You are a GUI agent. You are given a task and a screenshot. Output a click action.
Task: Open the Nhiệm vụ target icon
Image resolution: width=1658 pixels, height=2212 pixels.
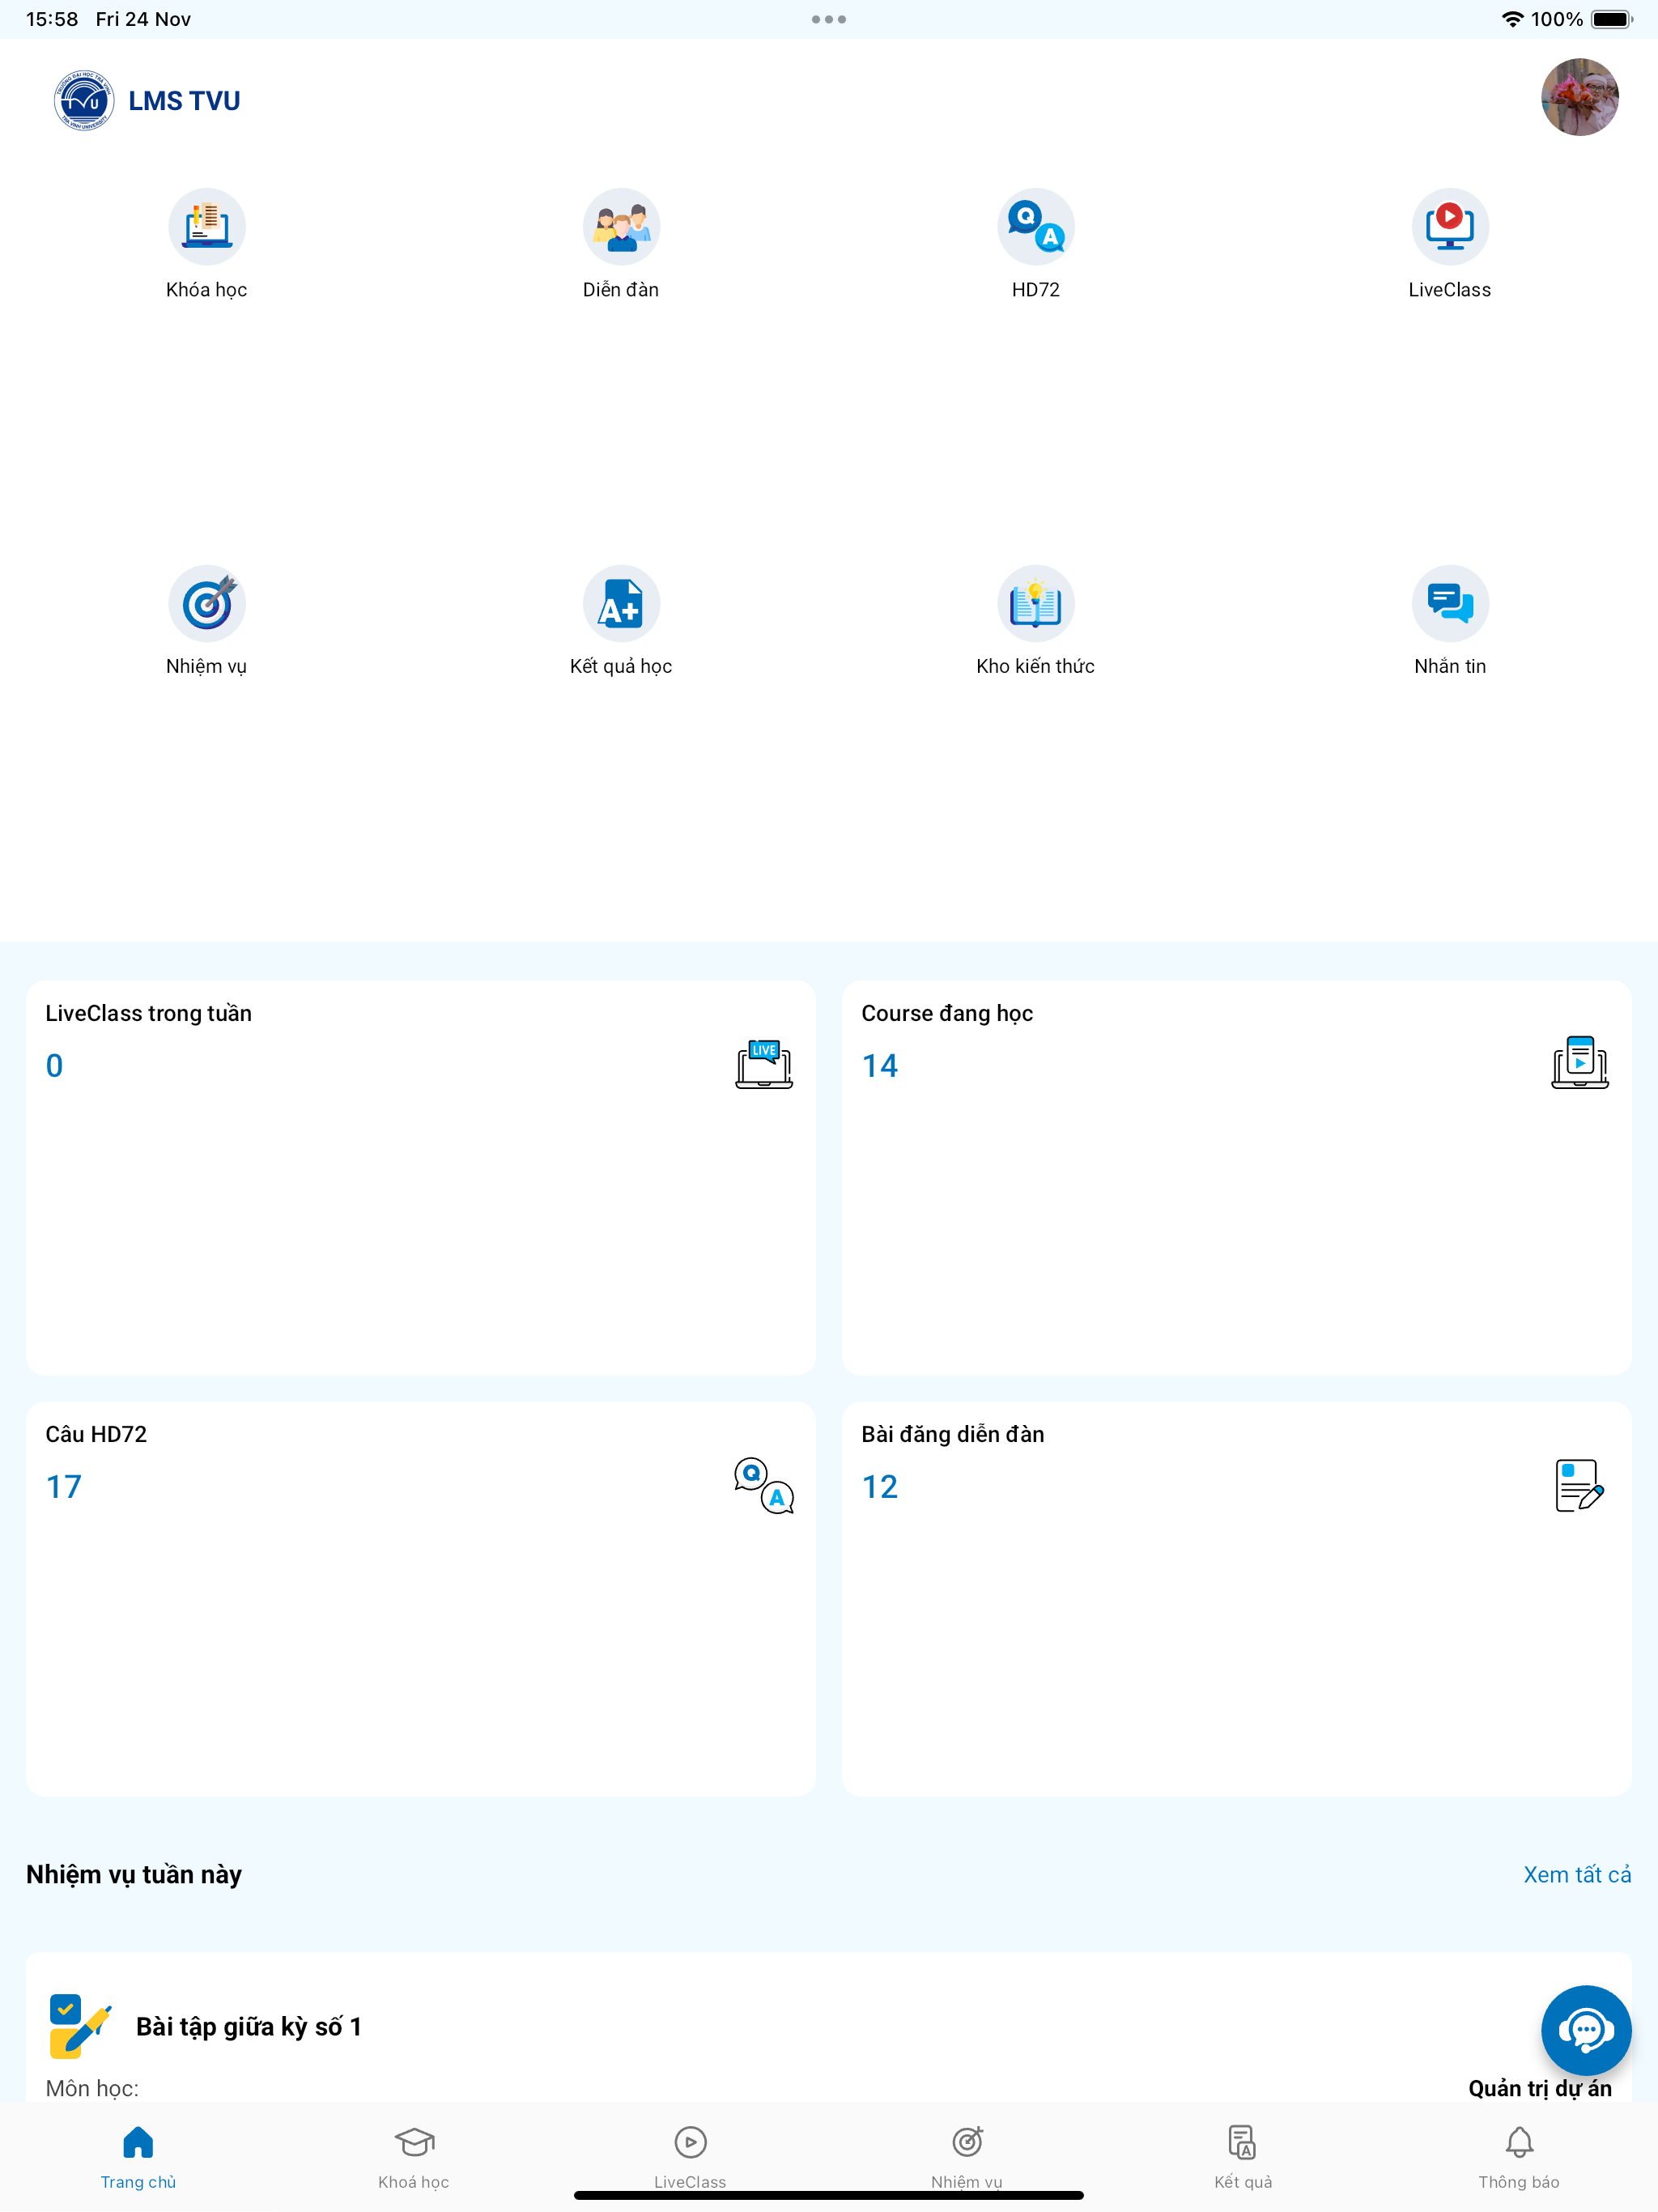207,604
